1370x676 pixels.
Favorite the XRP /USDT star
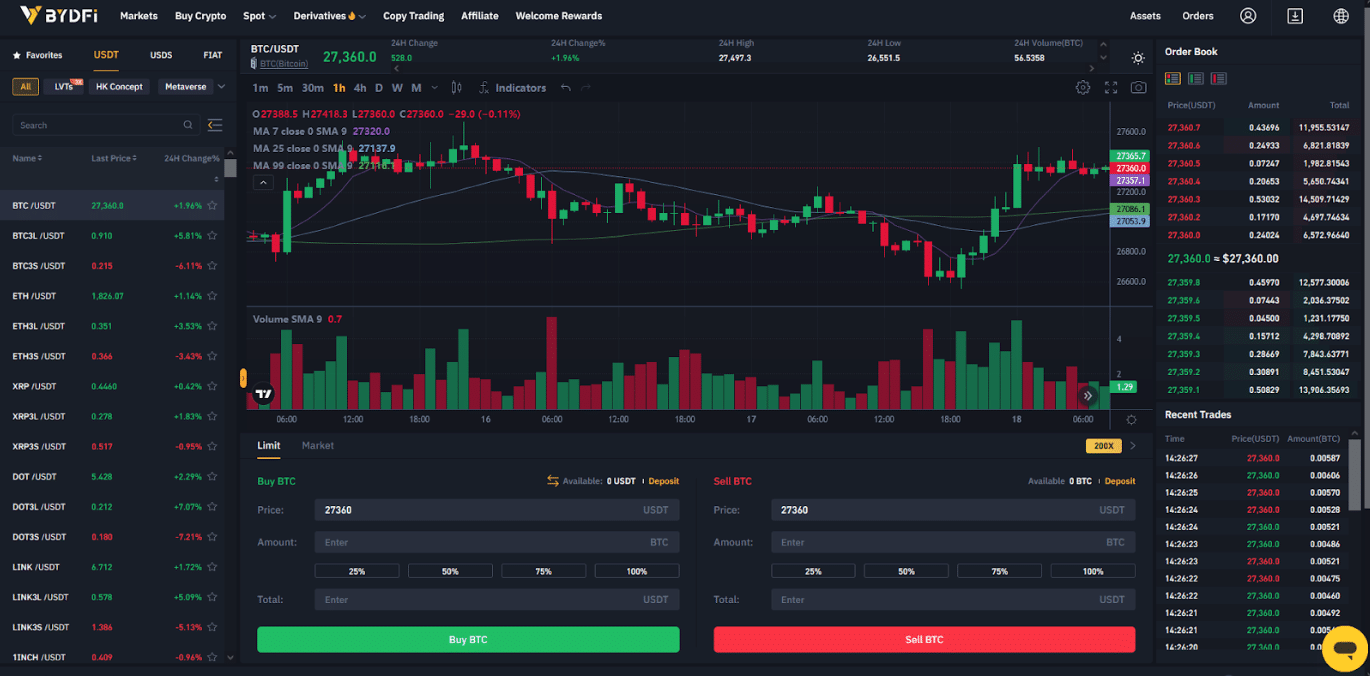tap(212, 386)
